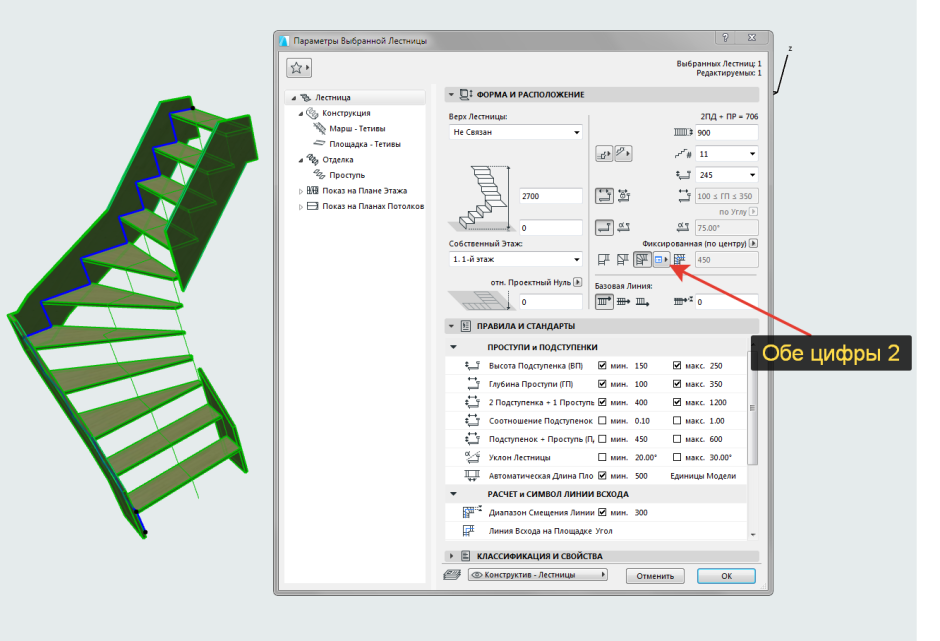The height and width of the screenshot is (641, 940).
Task: Choose the winder turning type icon
Action: point(642,260)
